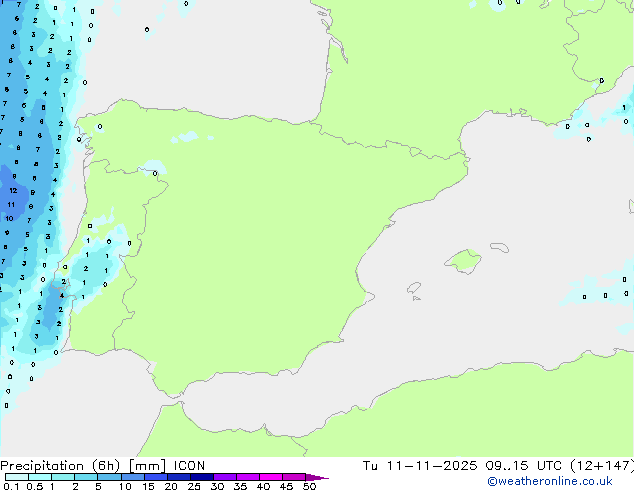Open the weatheronline.co.uk copyright link
This screenshot has width=634, height=490.
click(x=550, y=481)
